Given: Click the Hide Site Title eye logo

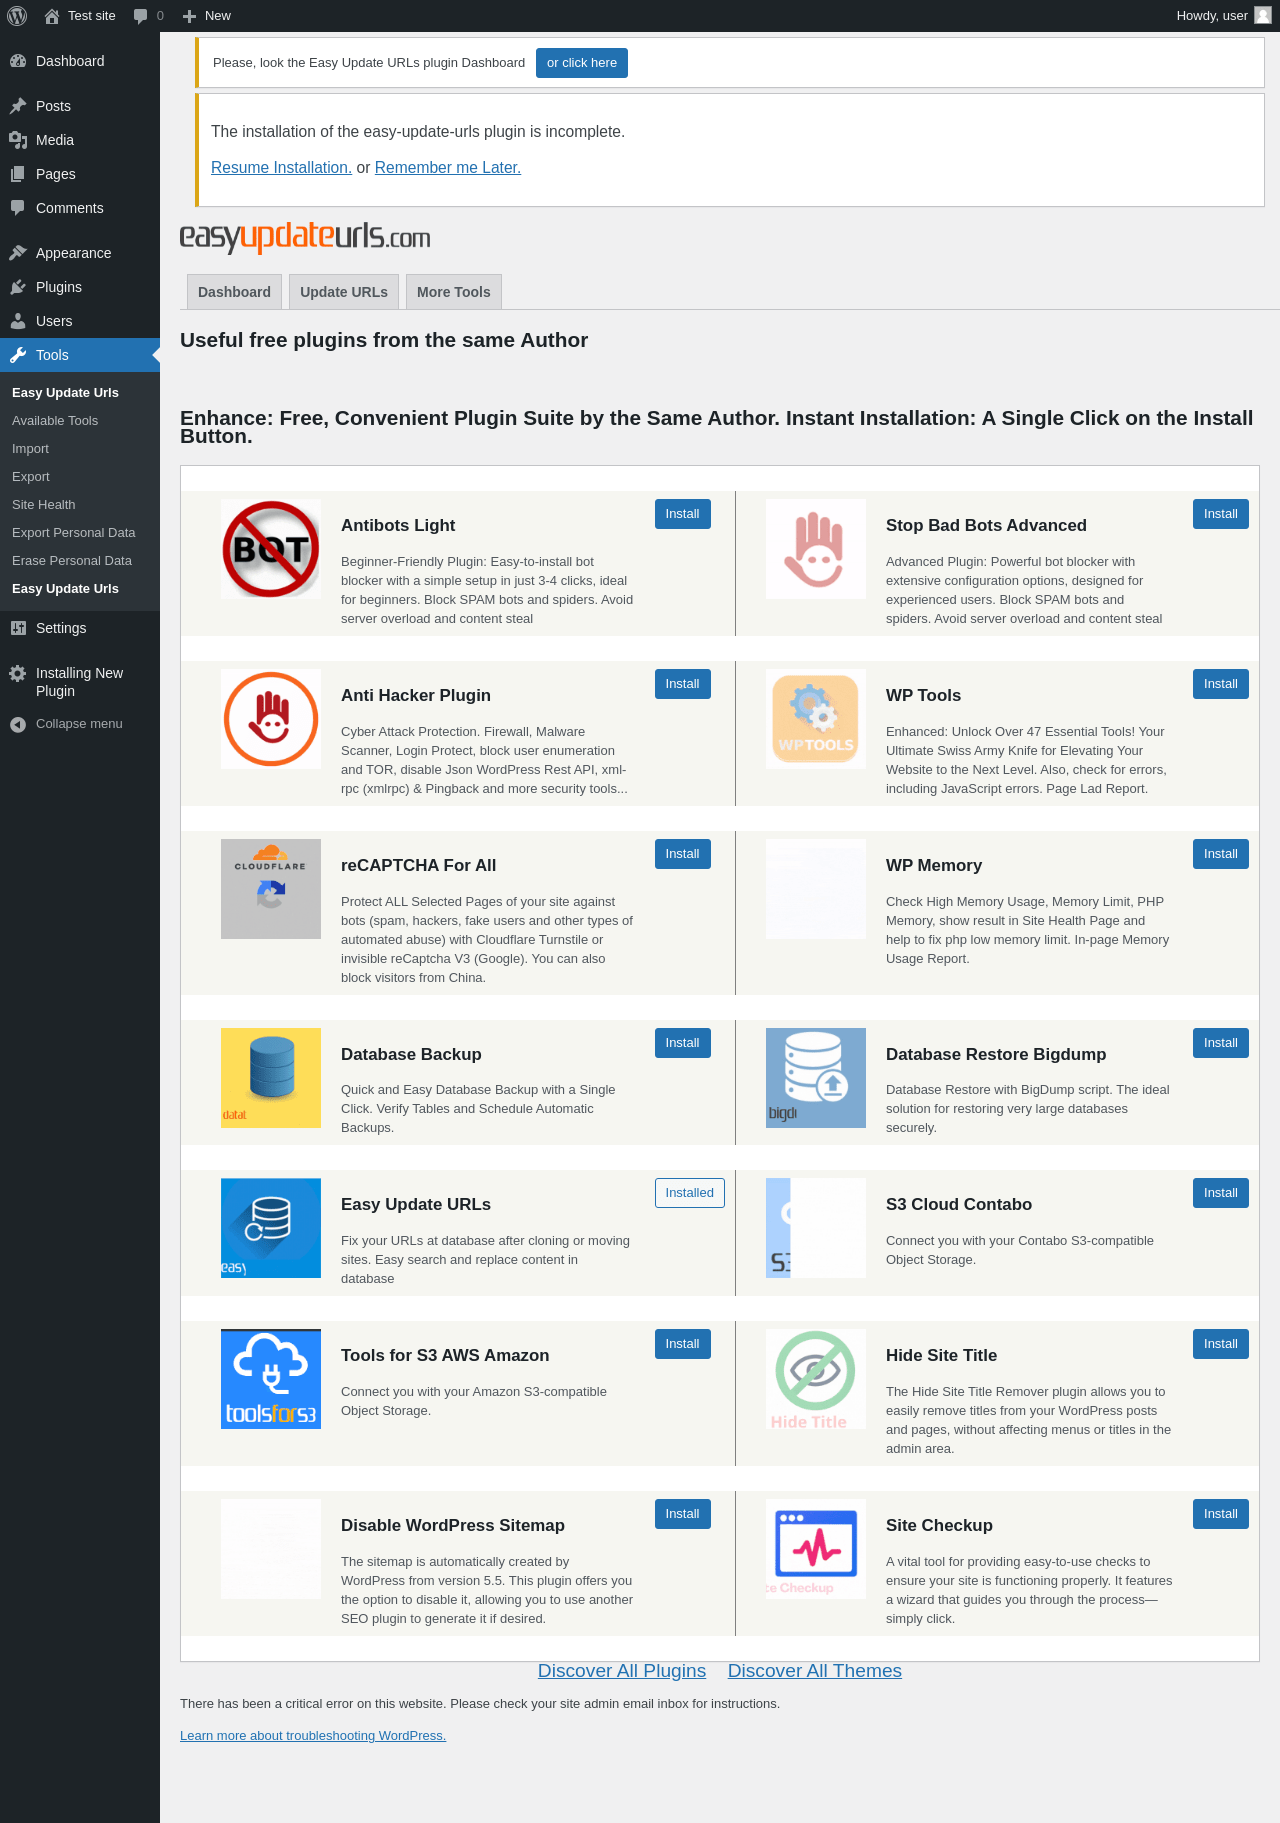Looking at the screenshot, I should pos(816,1379).
